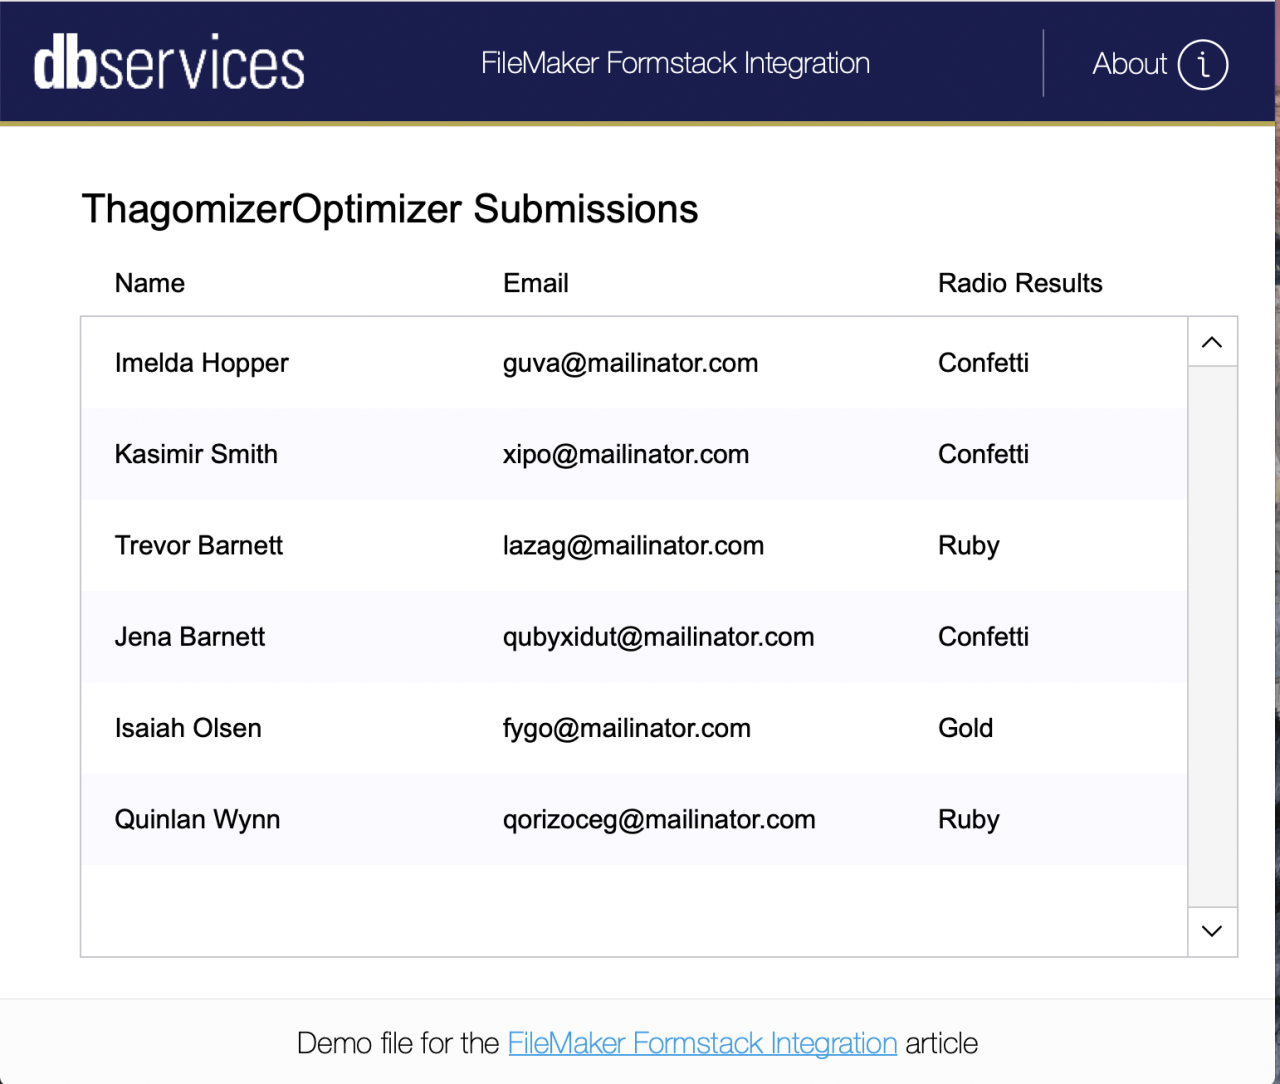Click the Radio Results column header

(1020, 283)
